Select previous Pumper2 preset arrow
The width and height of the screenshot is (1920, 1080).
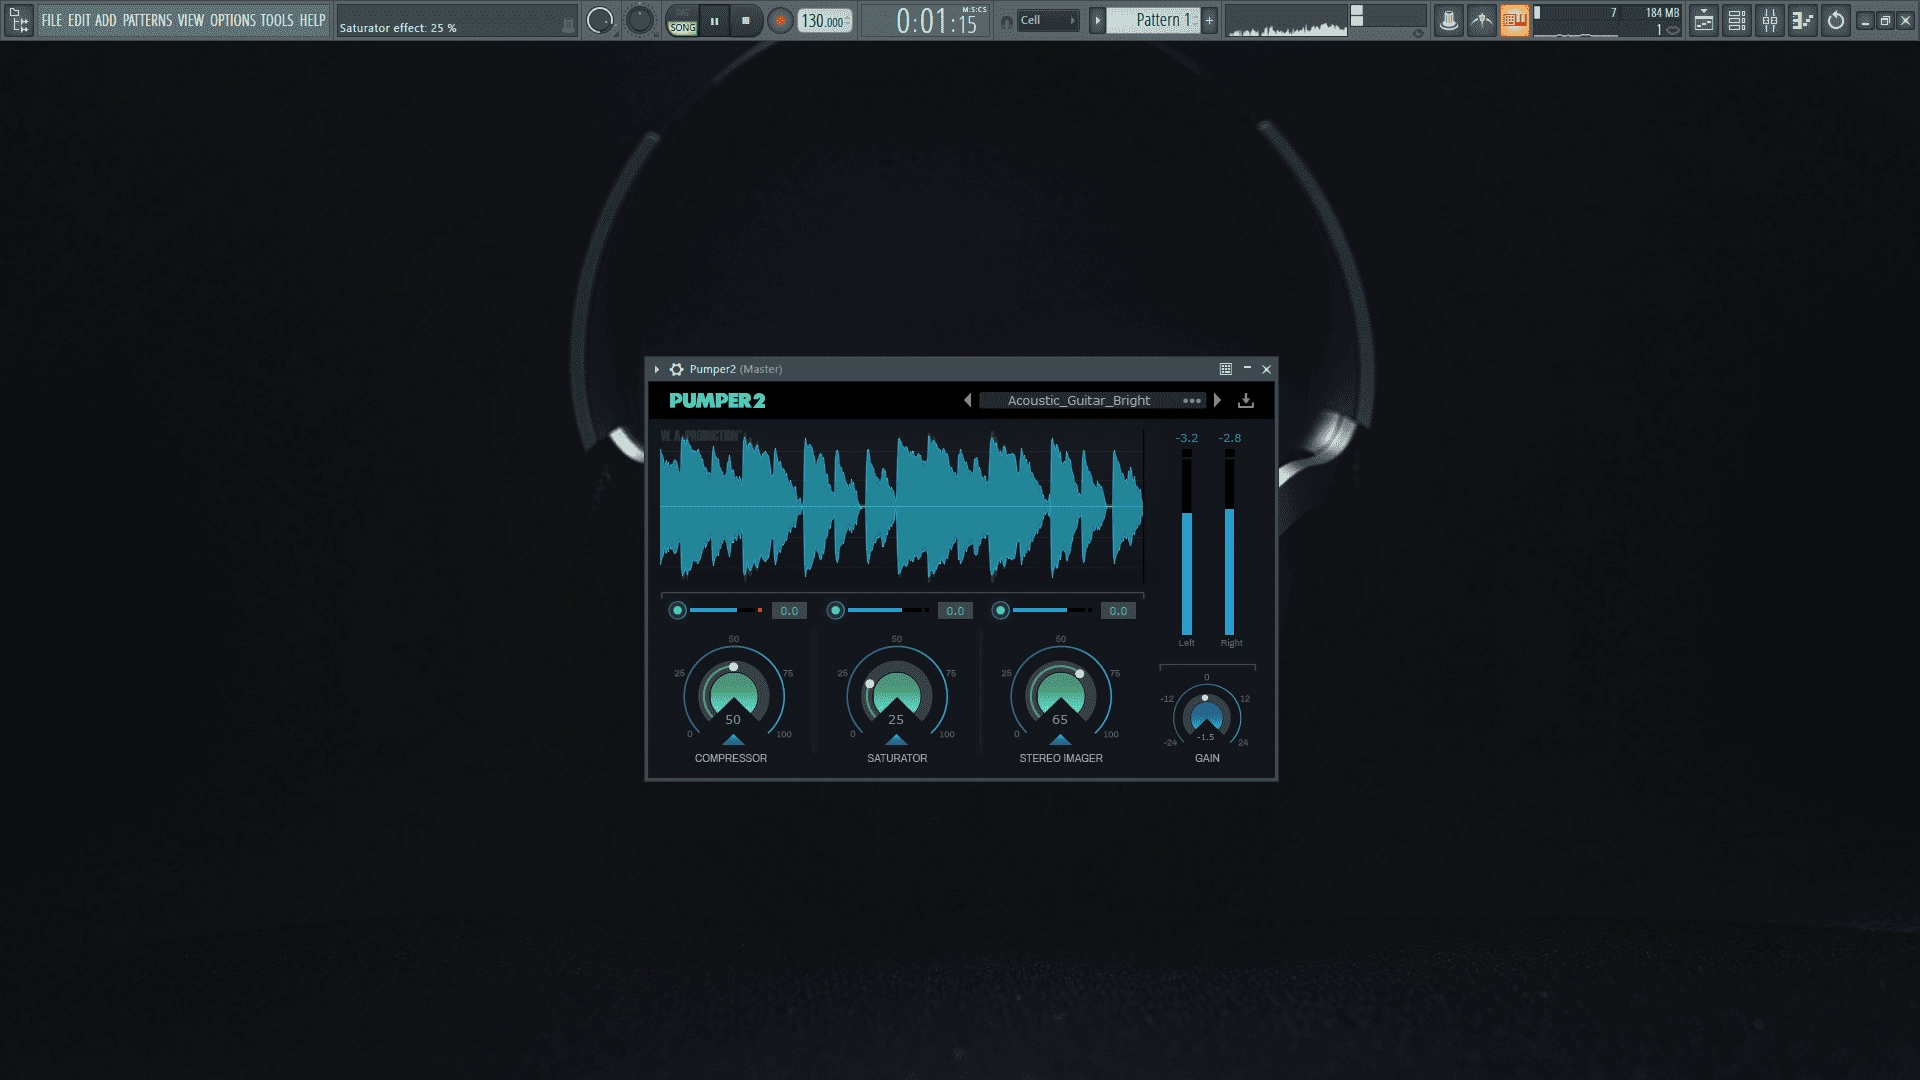(x=967, y=400)
